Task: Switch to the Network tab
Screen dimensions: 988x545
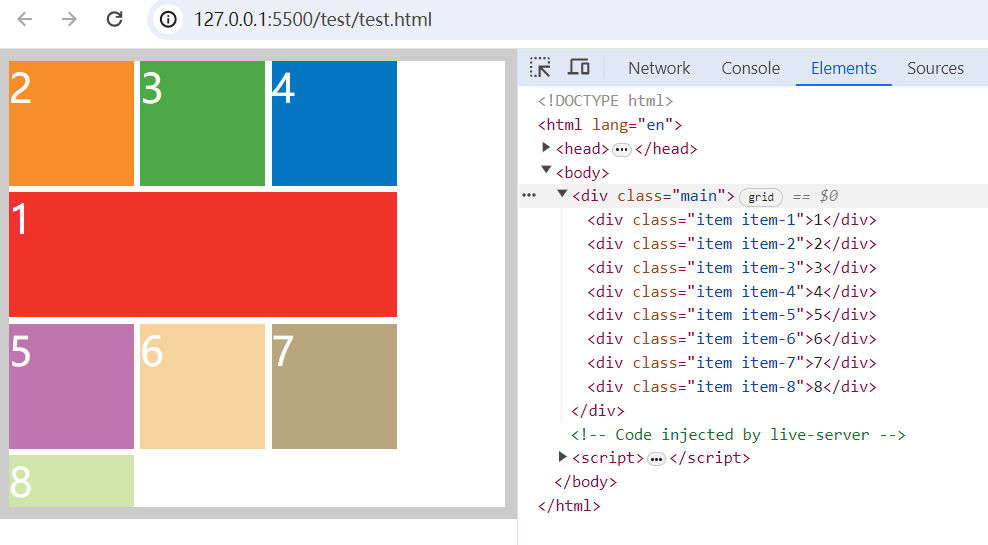Action: [x=659, y=68]
